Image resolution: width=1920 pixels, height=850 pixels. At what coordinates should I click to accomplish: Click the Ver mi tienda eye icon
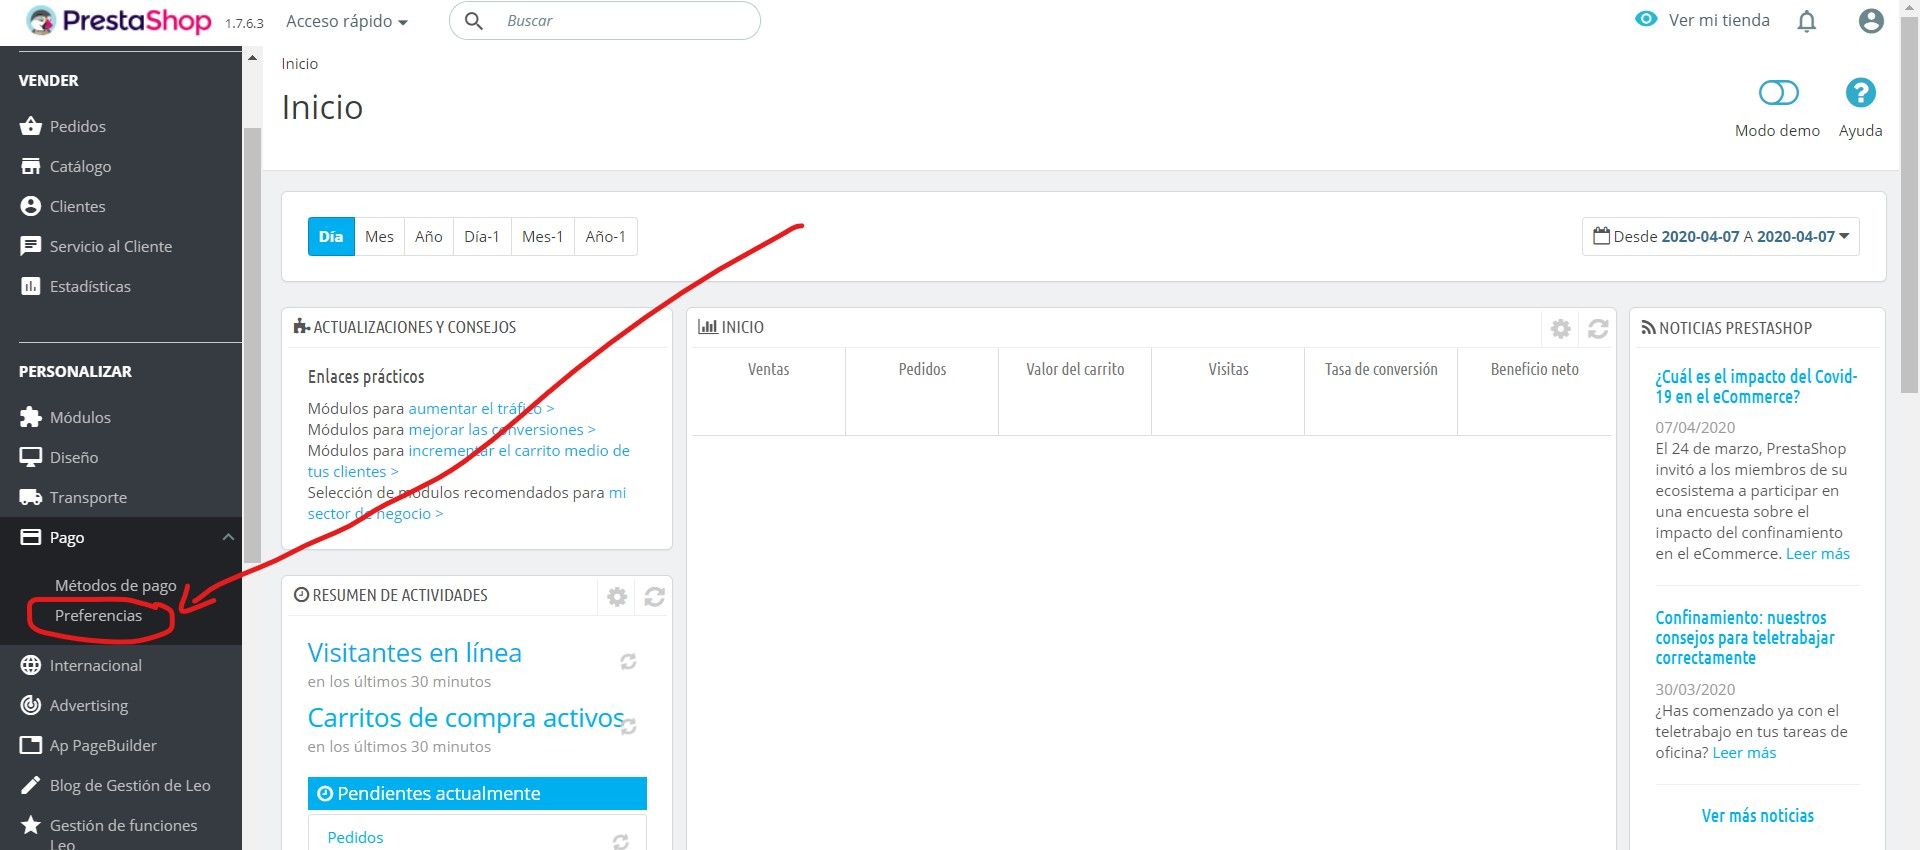coord(1645,19)
